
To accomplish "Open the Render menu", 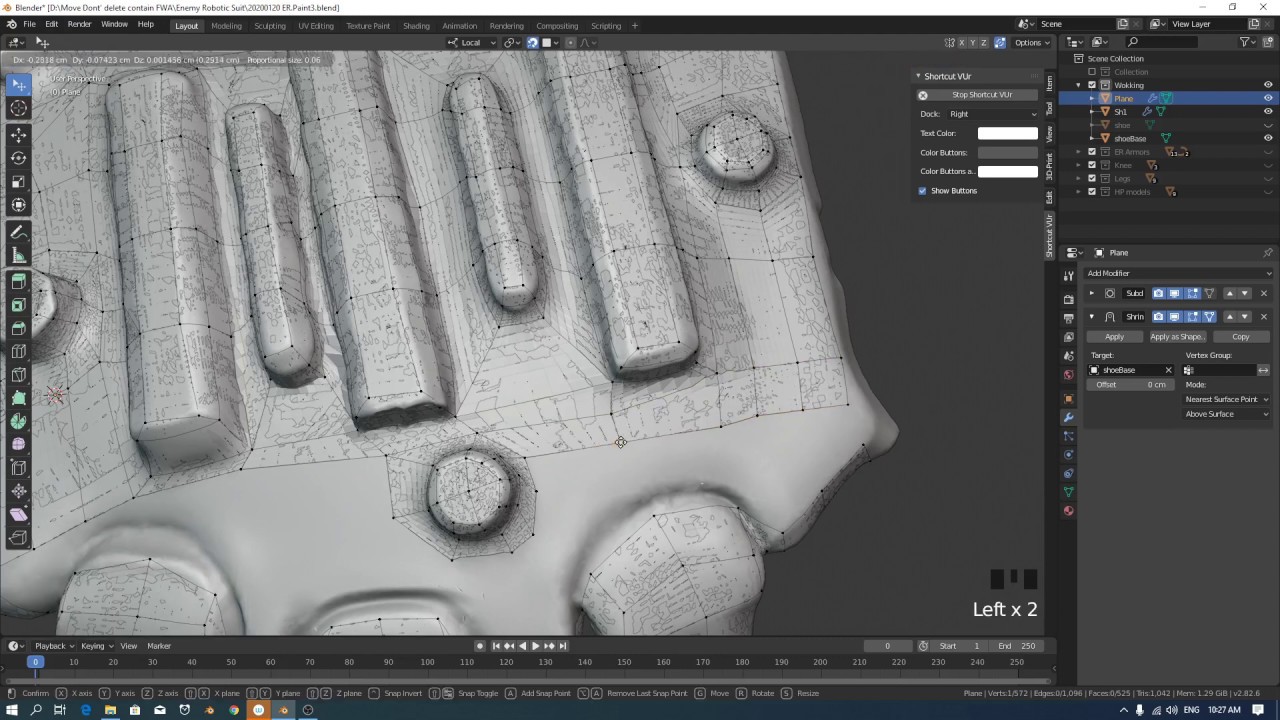I will point(79,24).
